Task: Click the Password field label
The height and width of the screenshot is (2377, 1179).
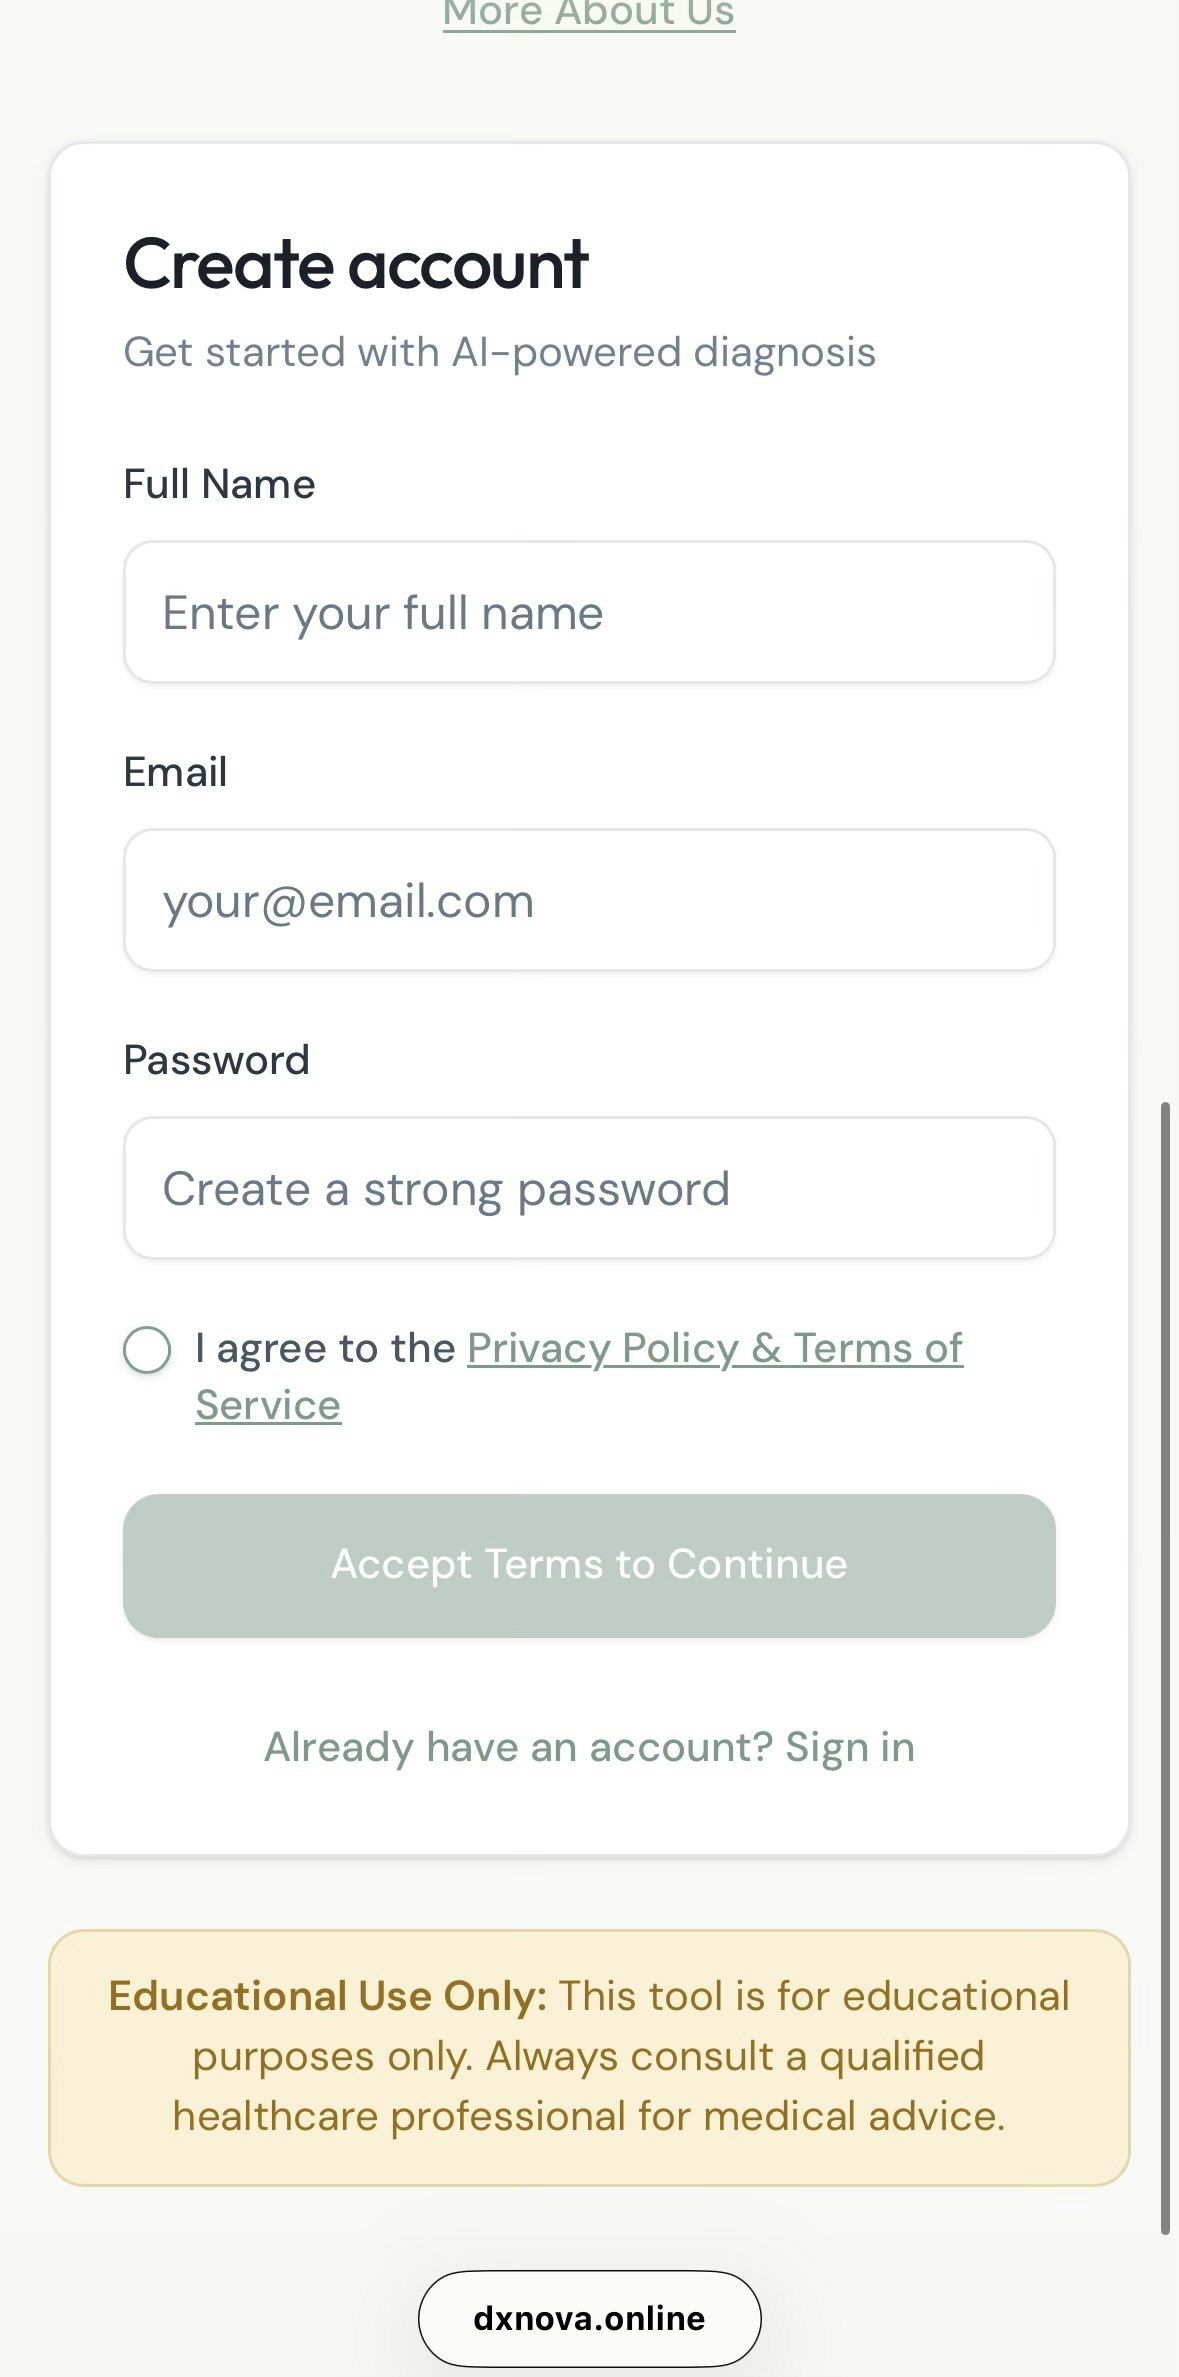Action: click(216, 1060)
